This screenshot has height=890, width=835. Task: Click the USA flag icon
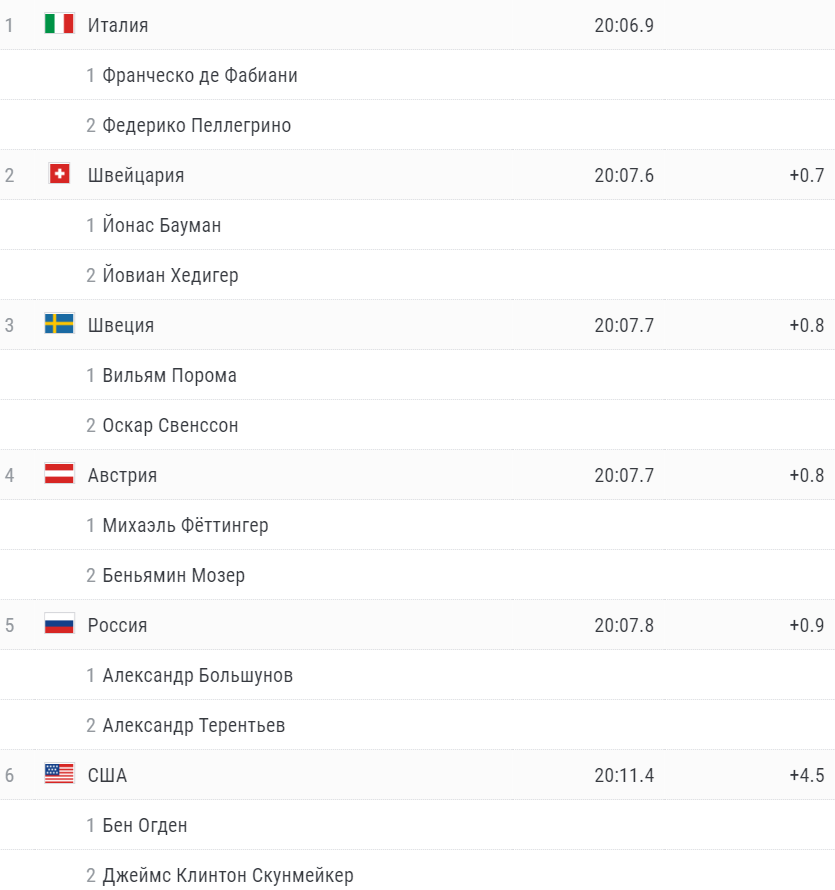59,773
